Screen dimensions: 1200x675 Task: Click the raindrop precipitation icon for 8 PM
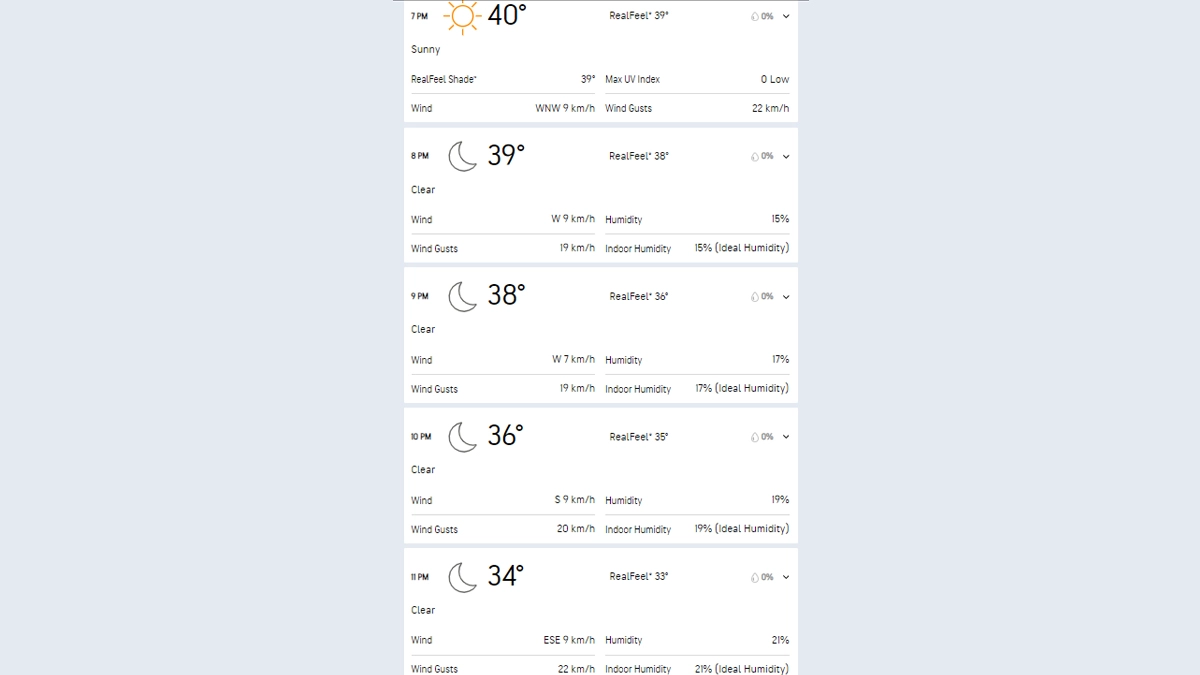pyautogui.click(x=755, y=157)
